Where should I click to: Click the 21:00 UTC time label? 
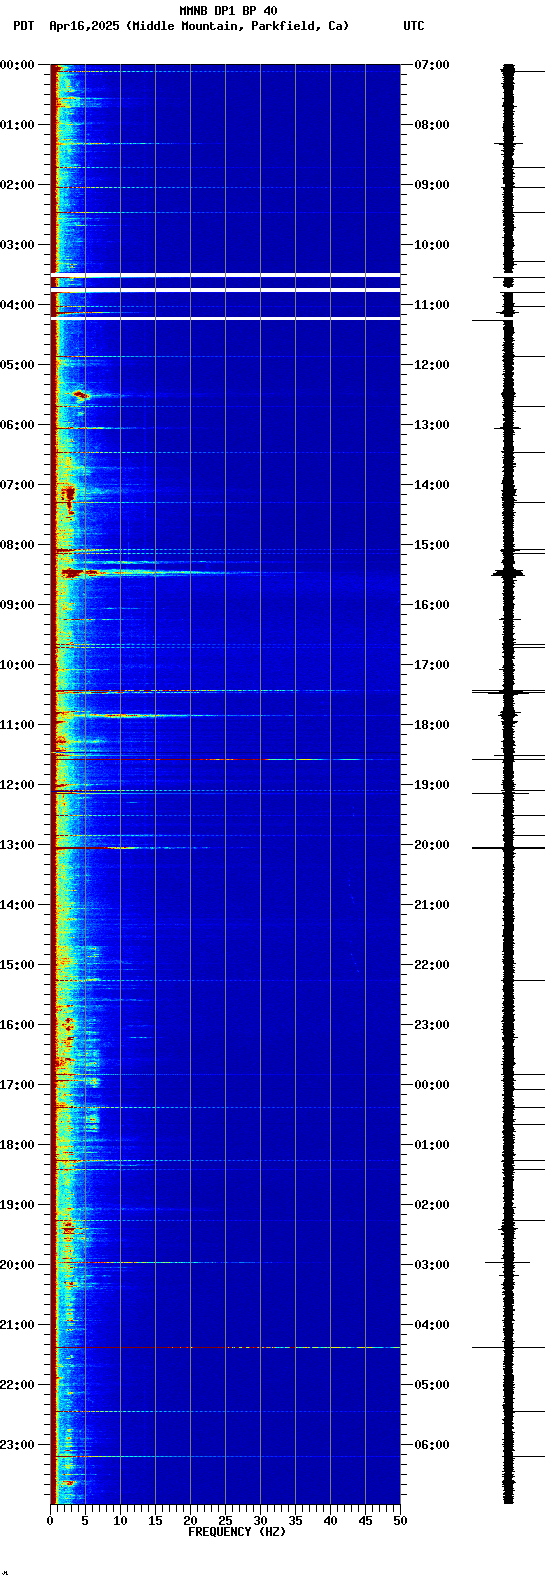point(432,905)
